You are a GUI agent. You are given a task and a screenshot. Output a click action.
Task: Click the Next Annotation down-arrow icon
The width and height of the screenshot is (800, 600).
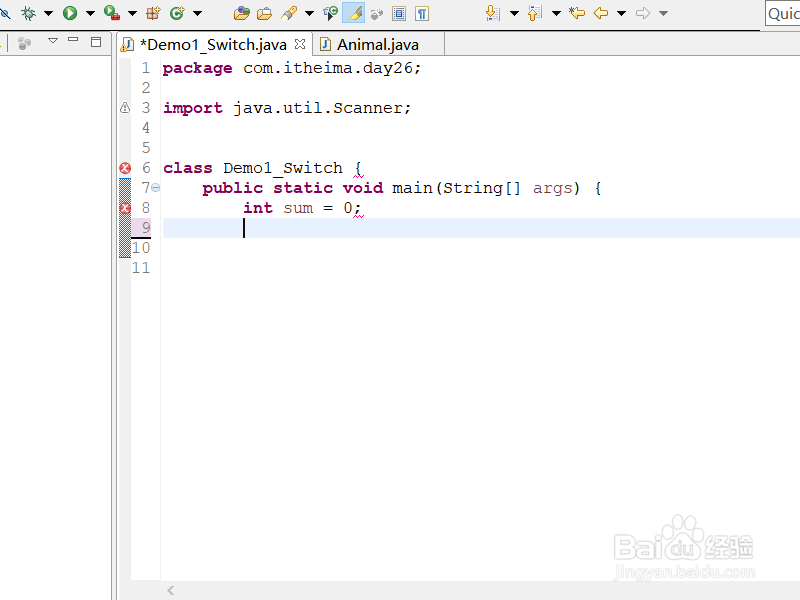click(492, 13)
